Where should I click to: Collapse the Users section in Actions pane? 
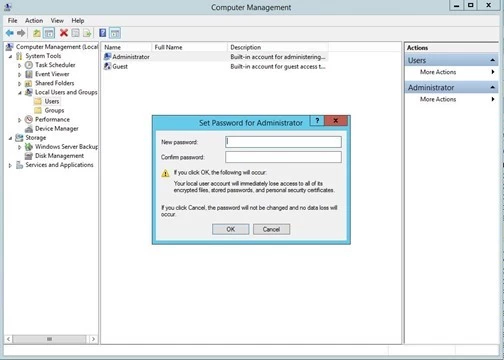[x=492, y=60]
